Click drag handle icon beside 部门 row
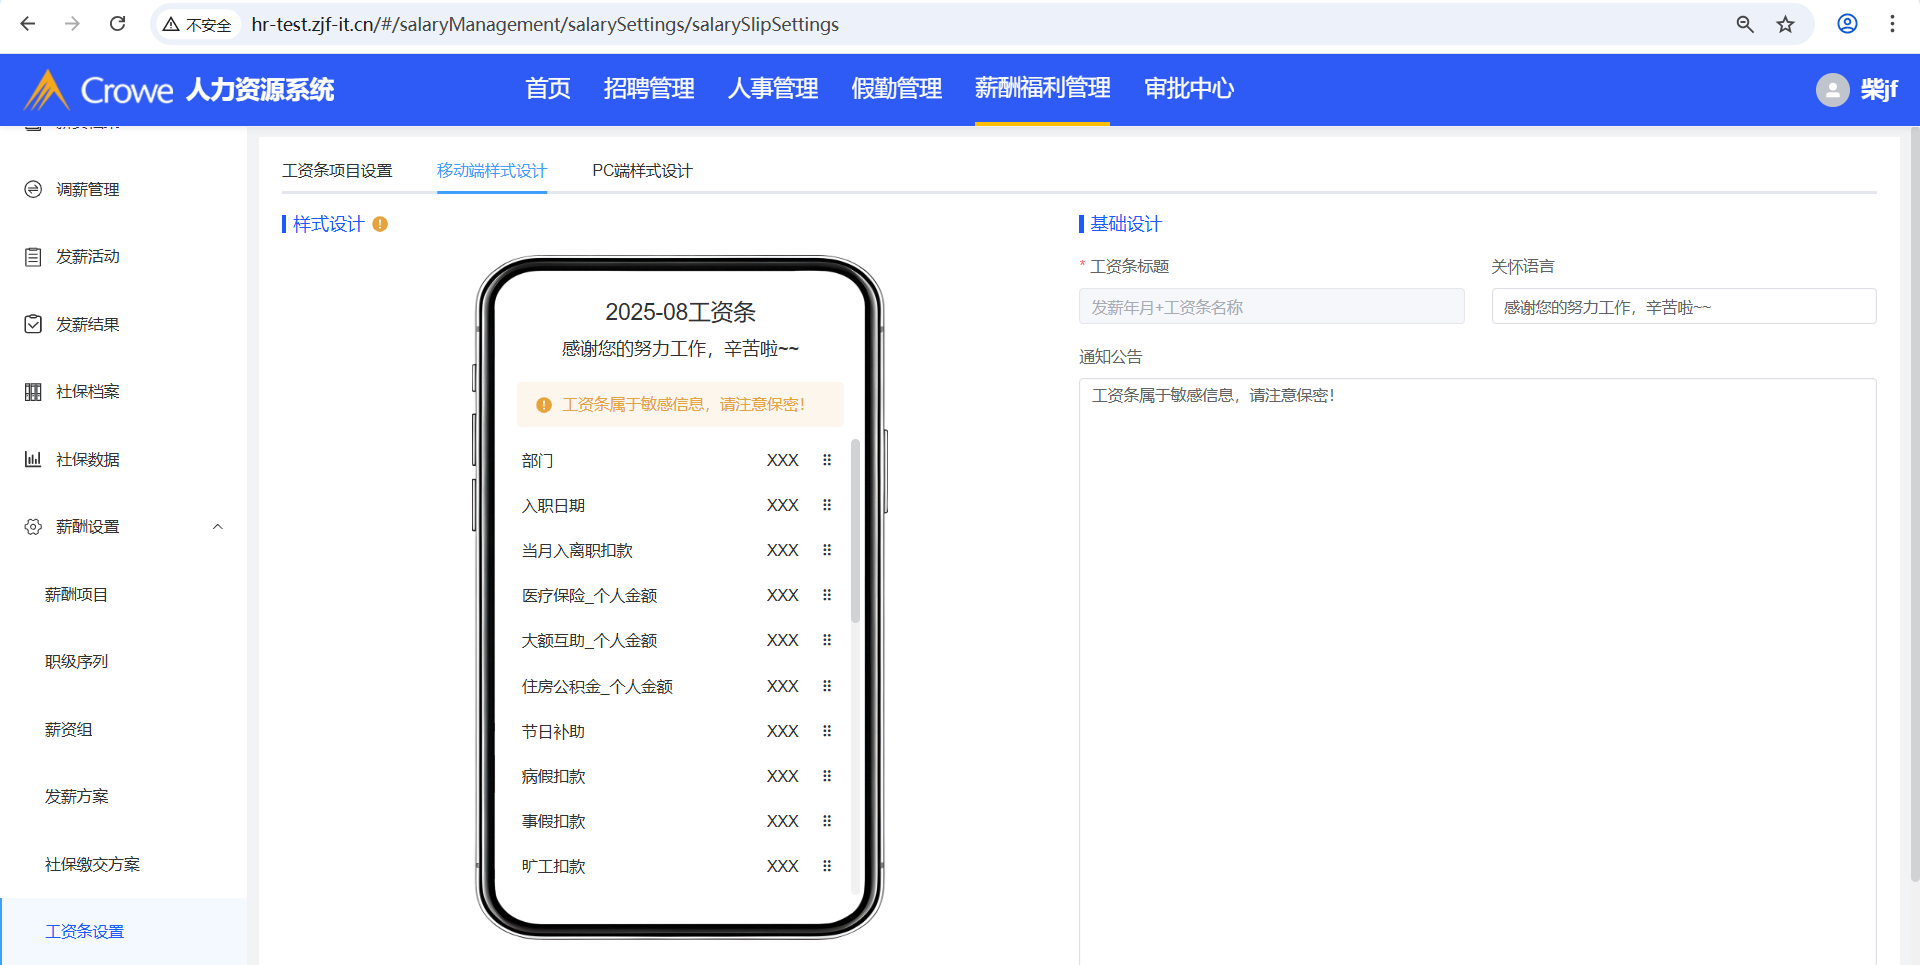 [x=827, y=460]
